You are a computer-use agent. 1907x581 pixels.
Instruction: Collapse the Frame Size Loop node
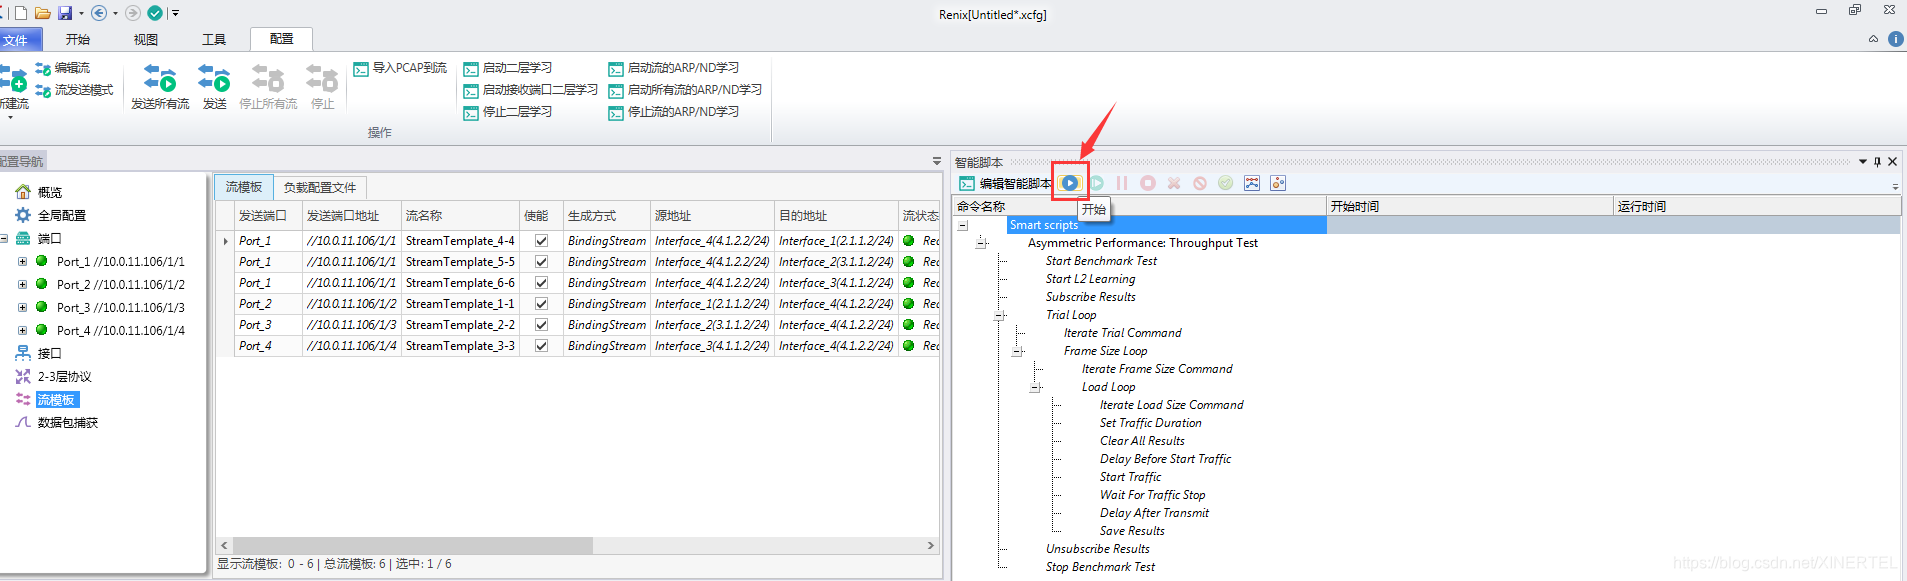coord(1017,351)
